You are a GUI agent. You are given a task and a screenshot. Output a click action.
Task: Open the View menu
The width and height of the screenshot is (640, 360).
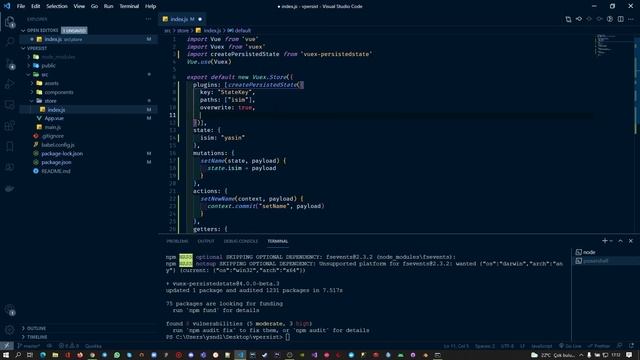(79, 6)
